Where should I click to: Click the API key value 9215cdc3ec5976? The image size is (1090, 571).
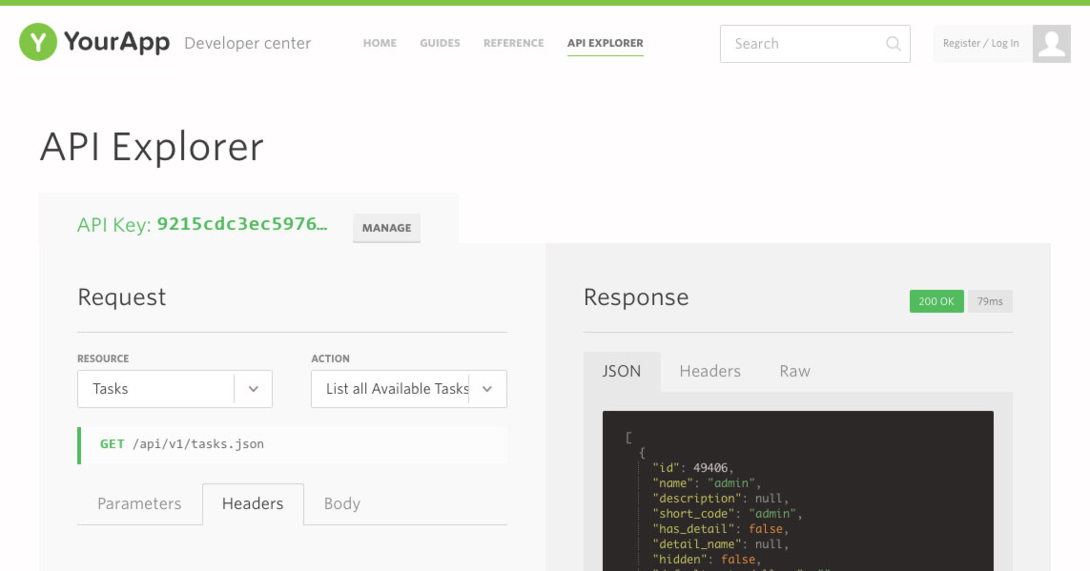click(x=242, y=224)
